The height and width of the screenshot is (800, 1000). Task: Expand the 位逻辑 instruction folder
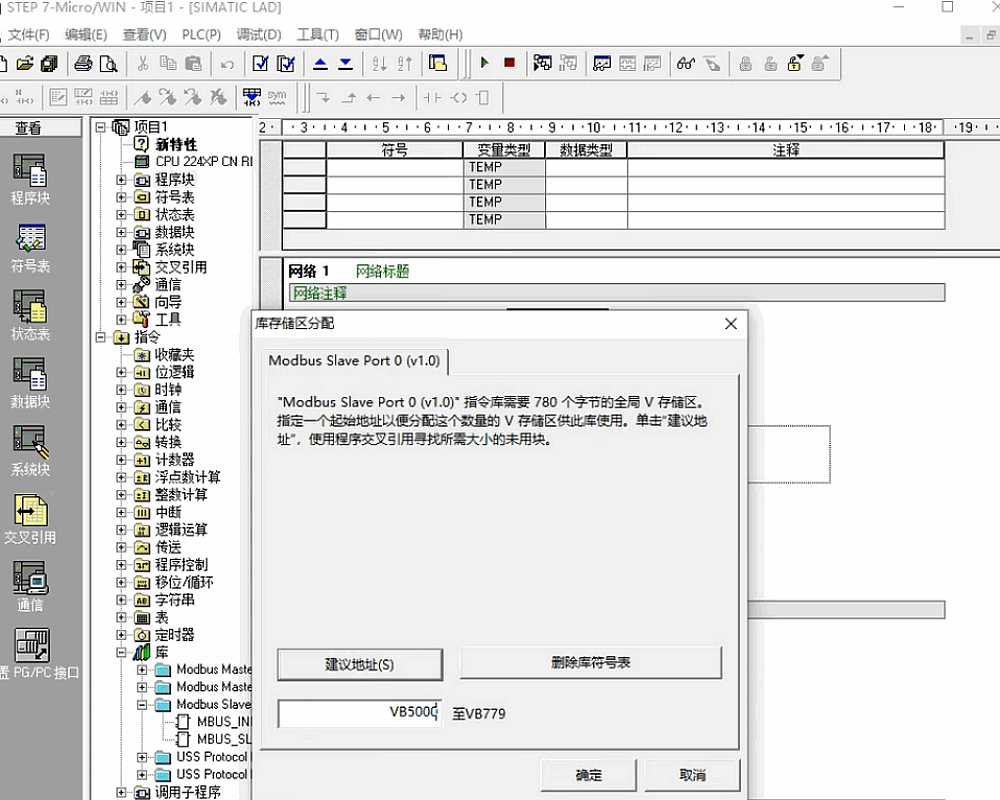point(122,372)
